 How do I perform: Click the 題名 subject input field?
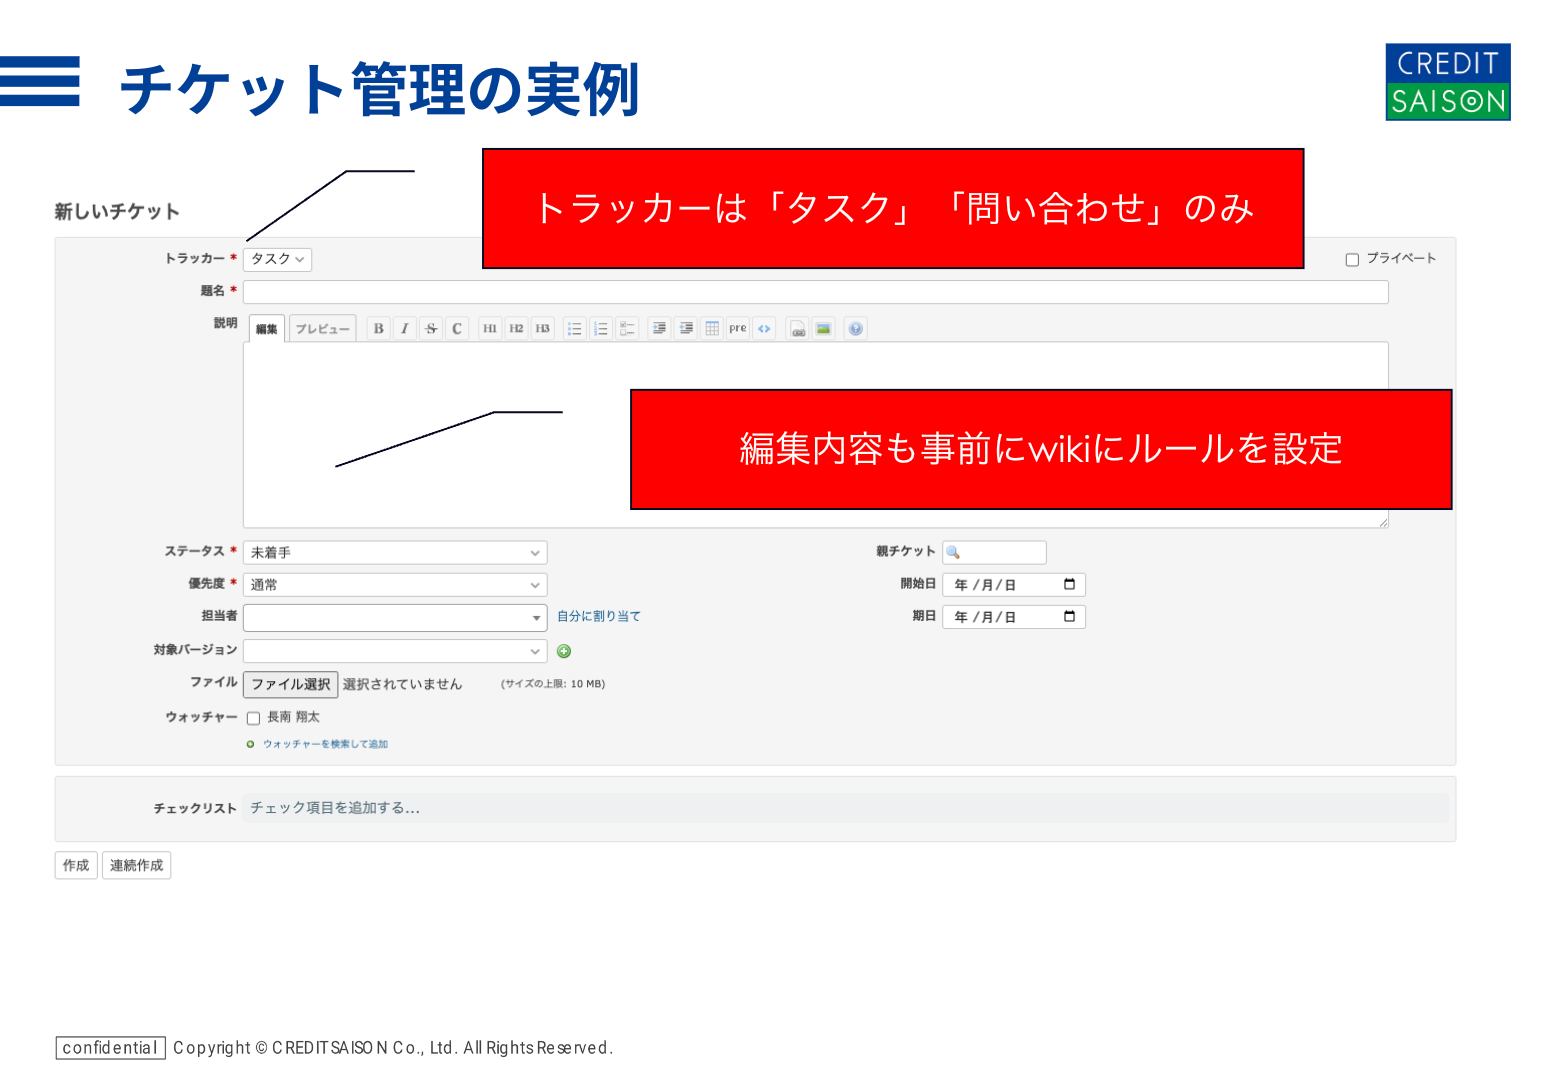click(x=815, y=292)
